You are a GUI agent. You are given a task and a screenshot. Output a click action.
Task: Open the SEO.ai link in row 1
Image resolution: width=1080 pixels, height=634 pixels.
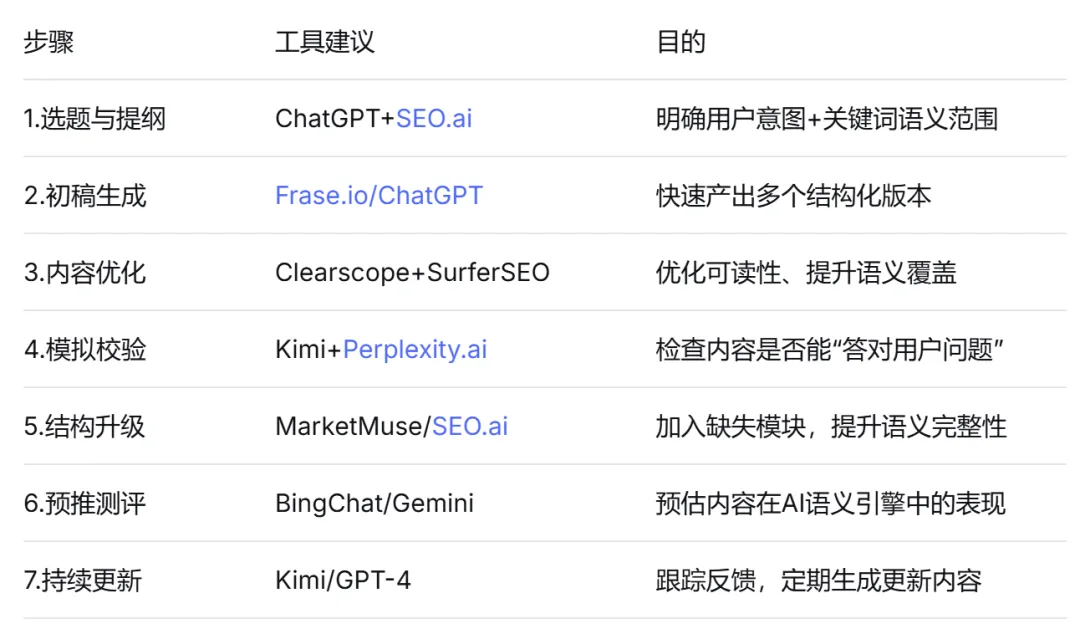click(x=433, y=119)
